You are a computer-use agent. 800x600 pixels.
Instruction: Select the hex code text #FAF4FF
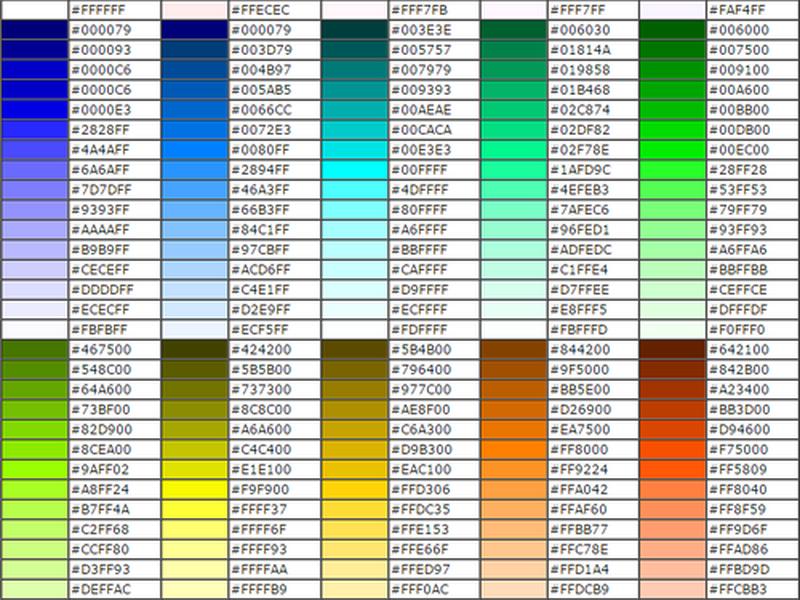click(x=737, y=10)
